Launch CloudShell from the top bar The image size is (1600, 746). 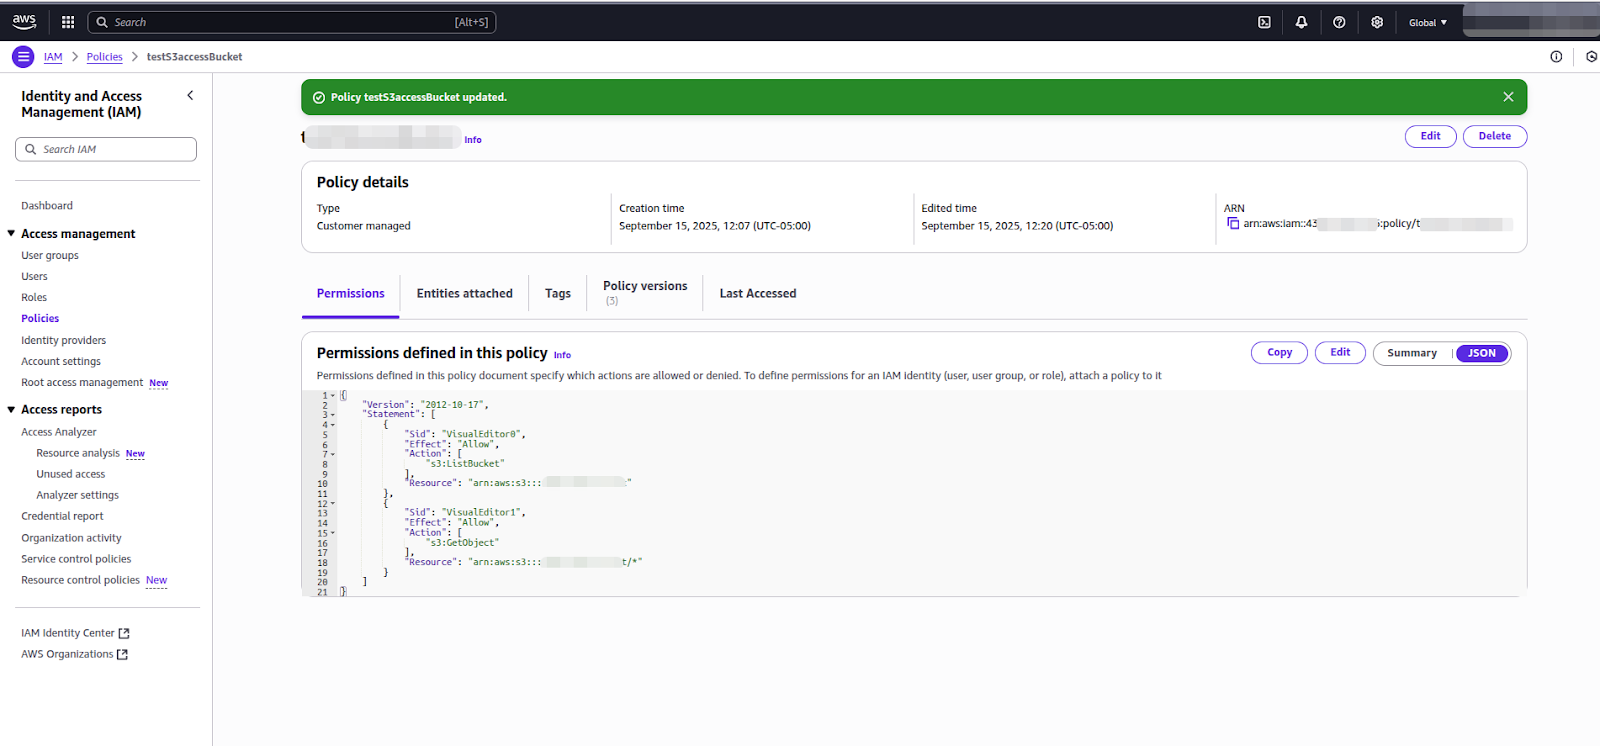(x=1264, y=22)
